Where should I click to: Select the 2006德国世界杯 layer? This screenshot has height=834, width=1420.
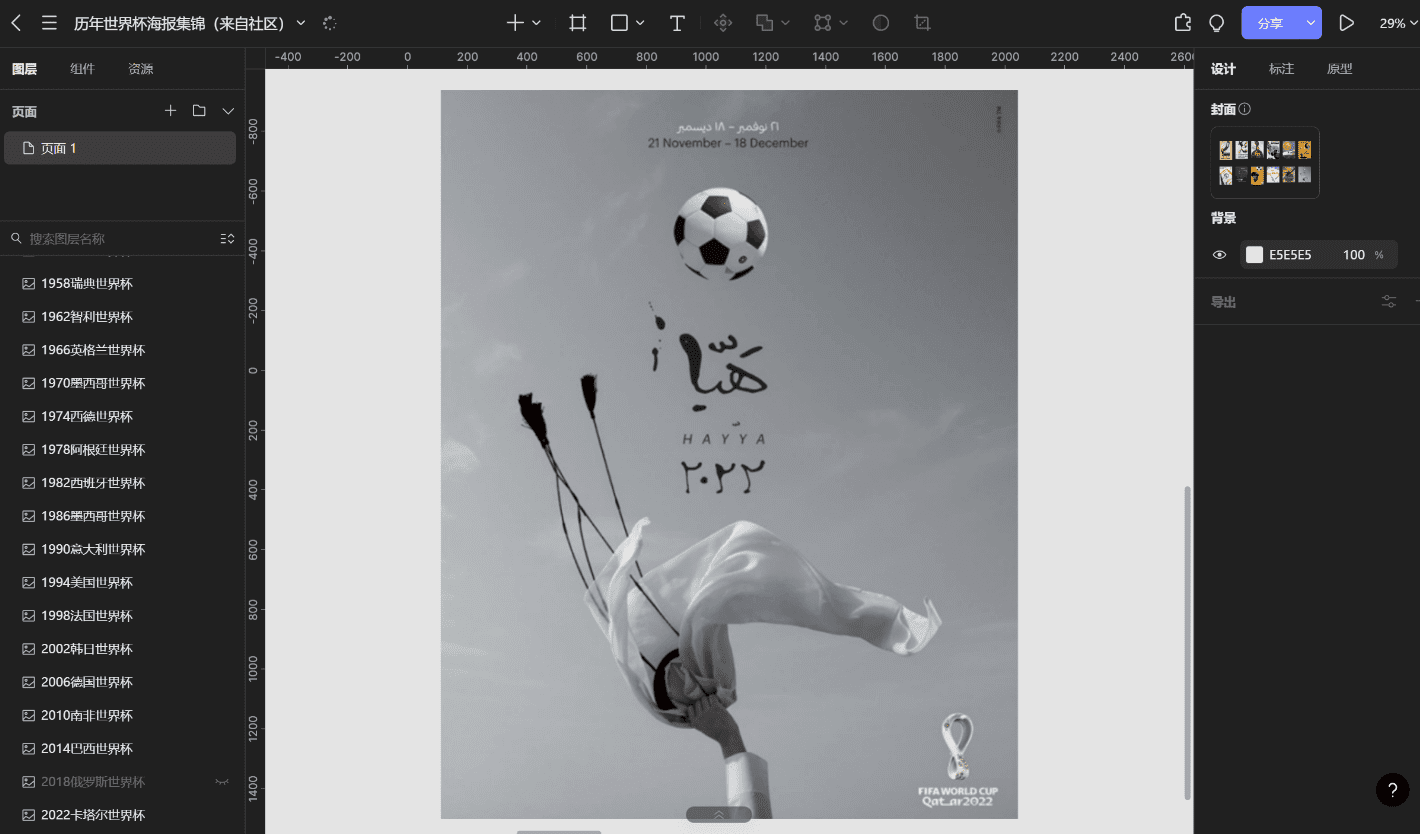(x=122, y=682)
